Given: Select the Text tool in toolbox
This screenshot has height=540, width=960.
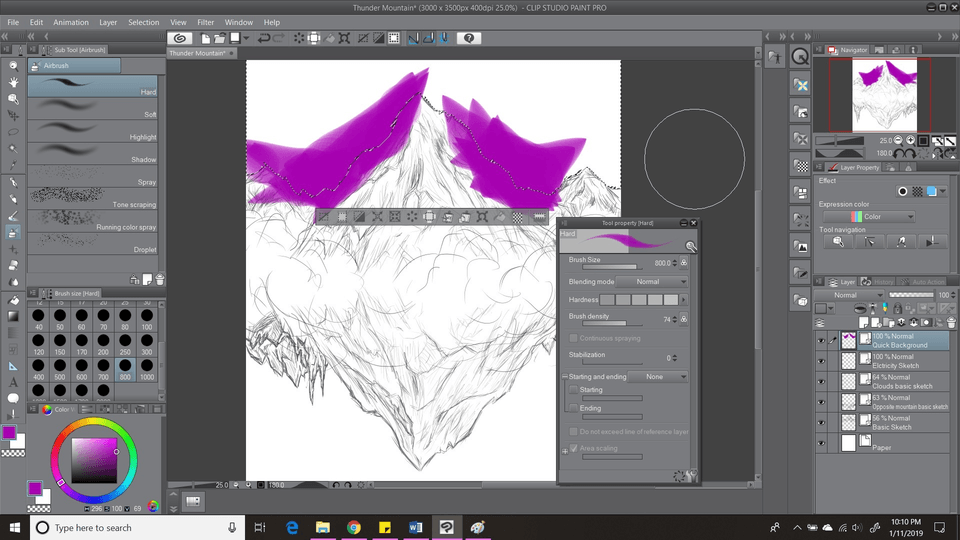Looking at the screenshot, I should [13, 382].
